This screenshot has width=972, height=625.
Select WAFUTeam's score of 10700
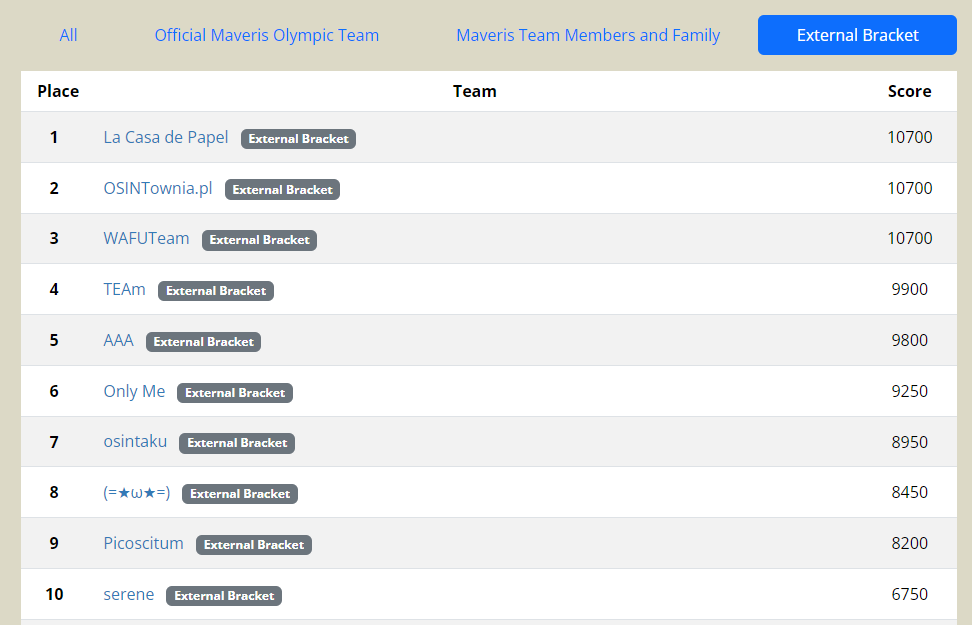[x=909, y=238]
